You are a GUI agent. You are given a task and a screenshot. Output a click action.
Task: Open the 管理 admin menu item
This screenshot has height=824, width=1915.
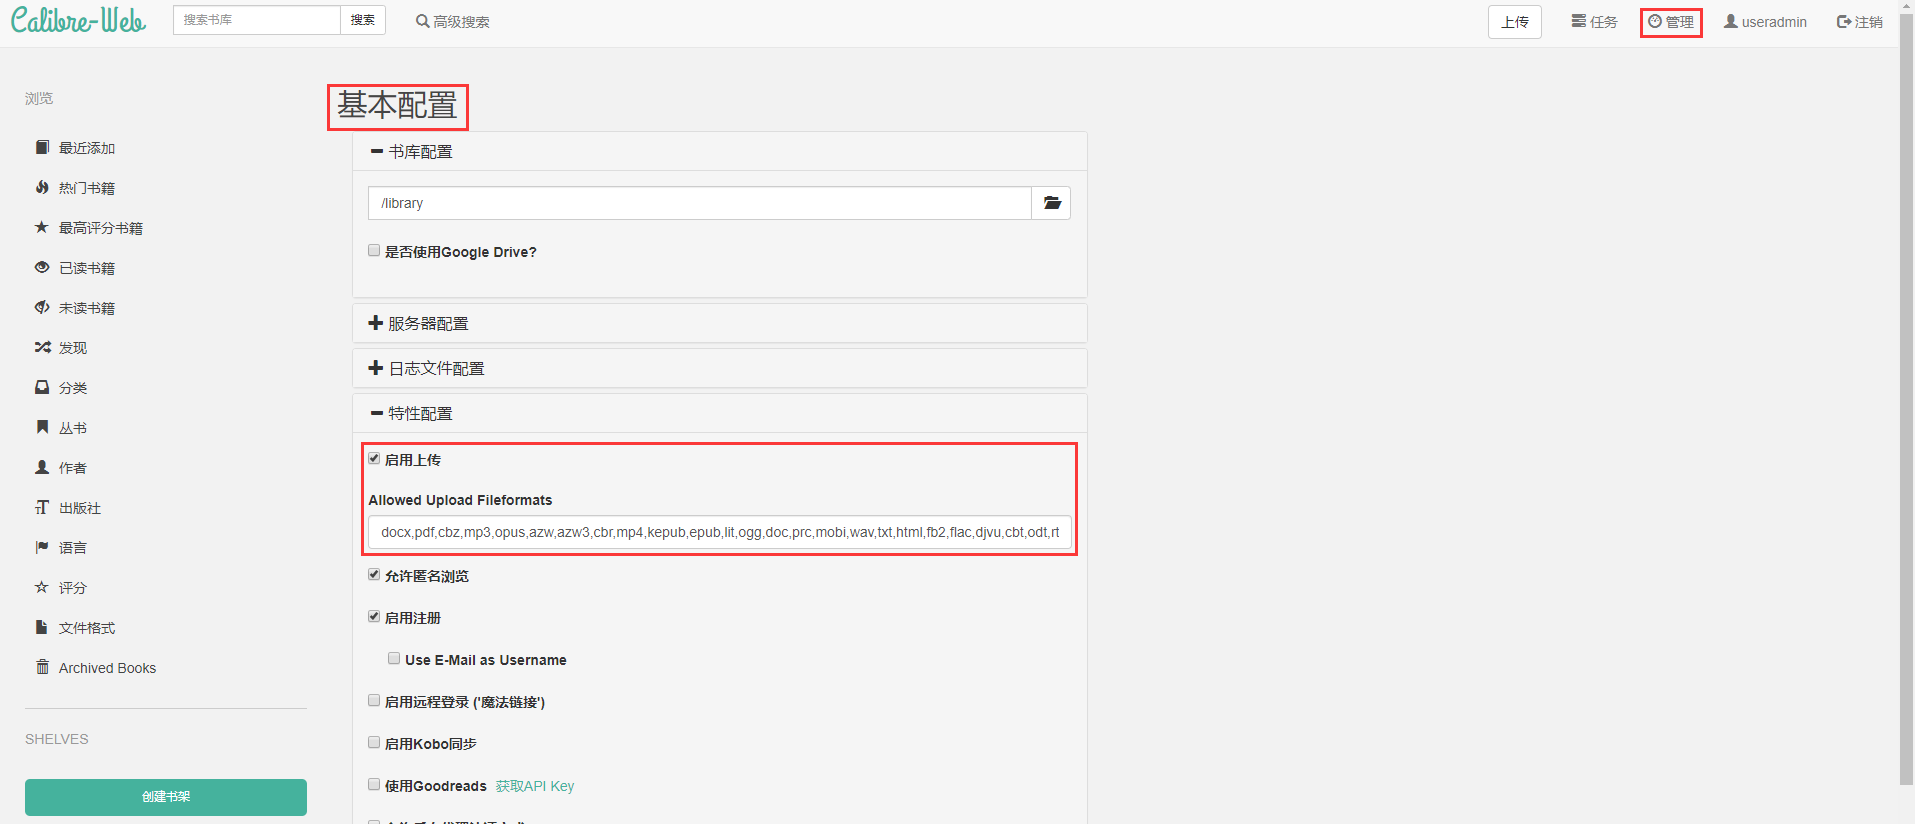(x=1671, y=22)
